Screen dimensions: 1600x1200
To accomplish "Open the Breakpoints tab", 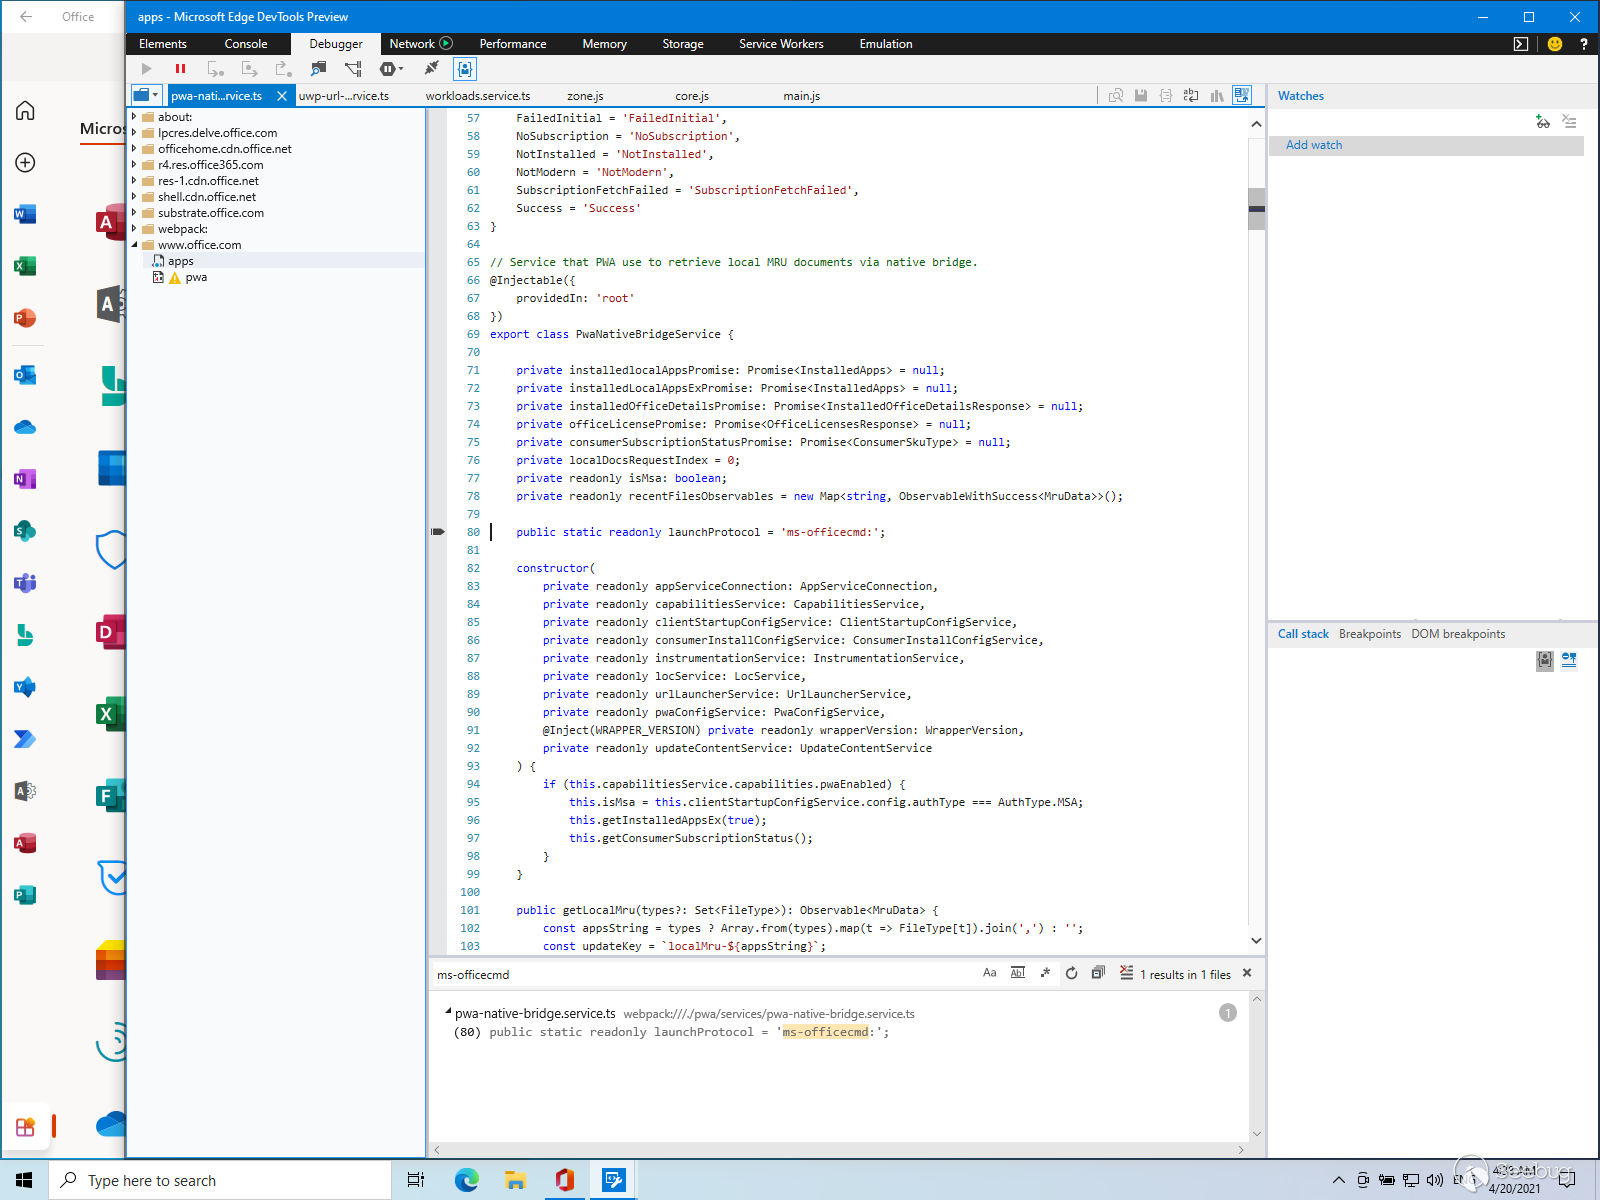I will tap(1369, 634).
